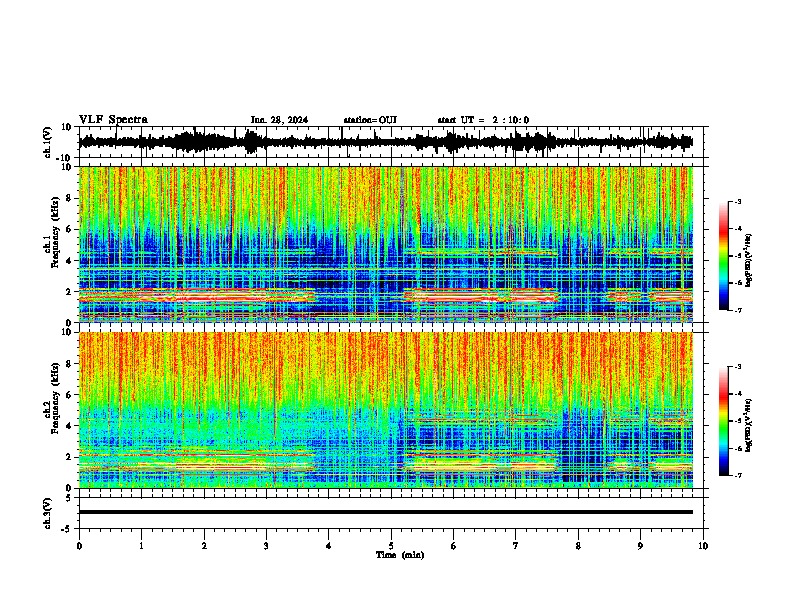Image resolution: width=792 pixels, height=612 pixels.
Task: Click the "6" kHz tick on ch.2 spectrogram
Action: coord(69,395)
